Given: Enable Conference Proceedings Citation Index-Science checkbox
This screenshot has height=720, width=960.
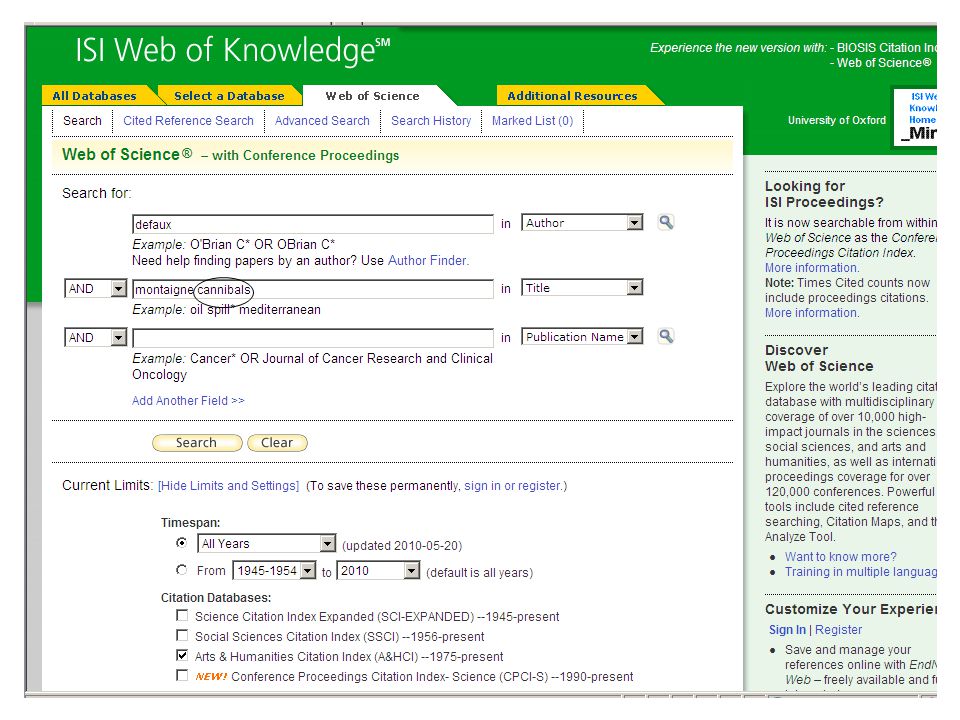Looking at the screenshot, I should tap(182, 675).
